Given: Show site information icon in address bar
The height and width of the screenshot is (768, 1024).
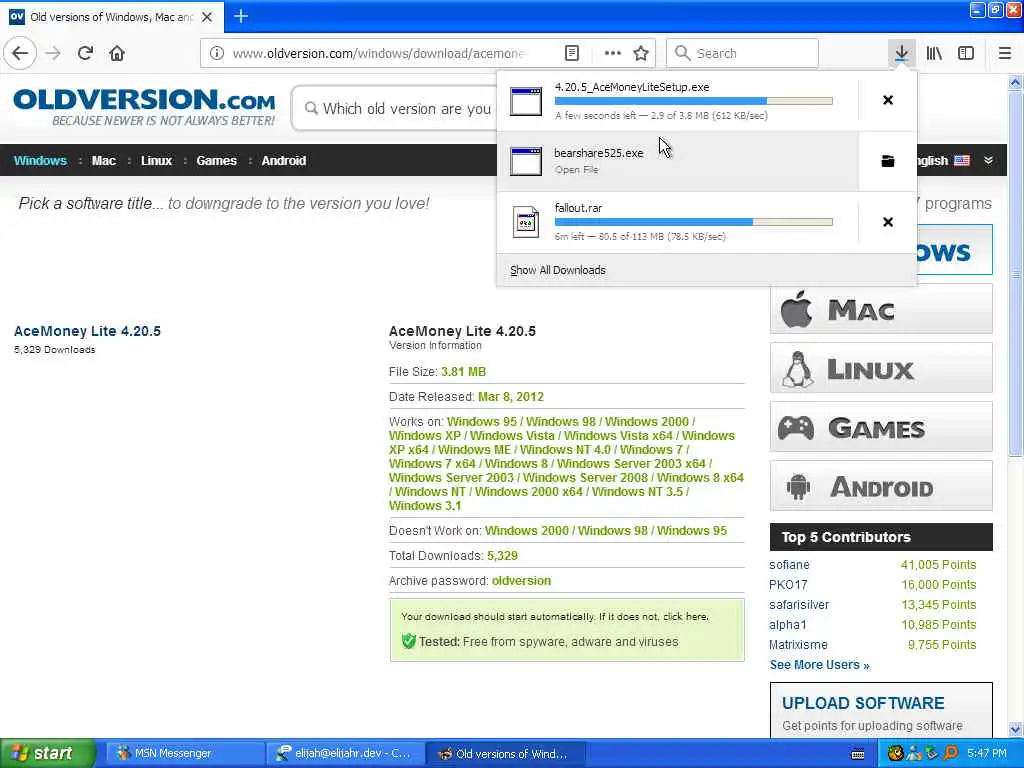Looking at the screenshot, I should (217, 53).
